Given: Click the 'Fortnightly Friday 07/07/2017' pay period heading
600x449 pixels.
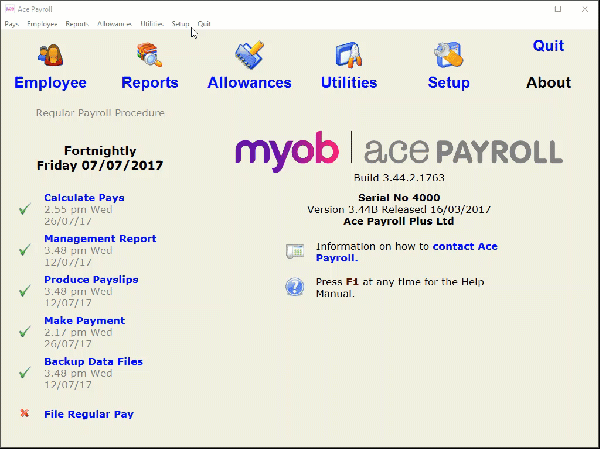Looking at the screenshot, I should [100, 158].
